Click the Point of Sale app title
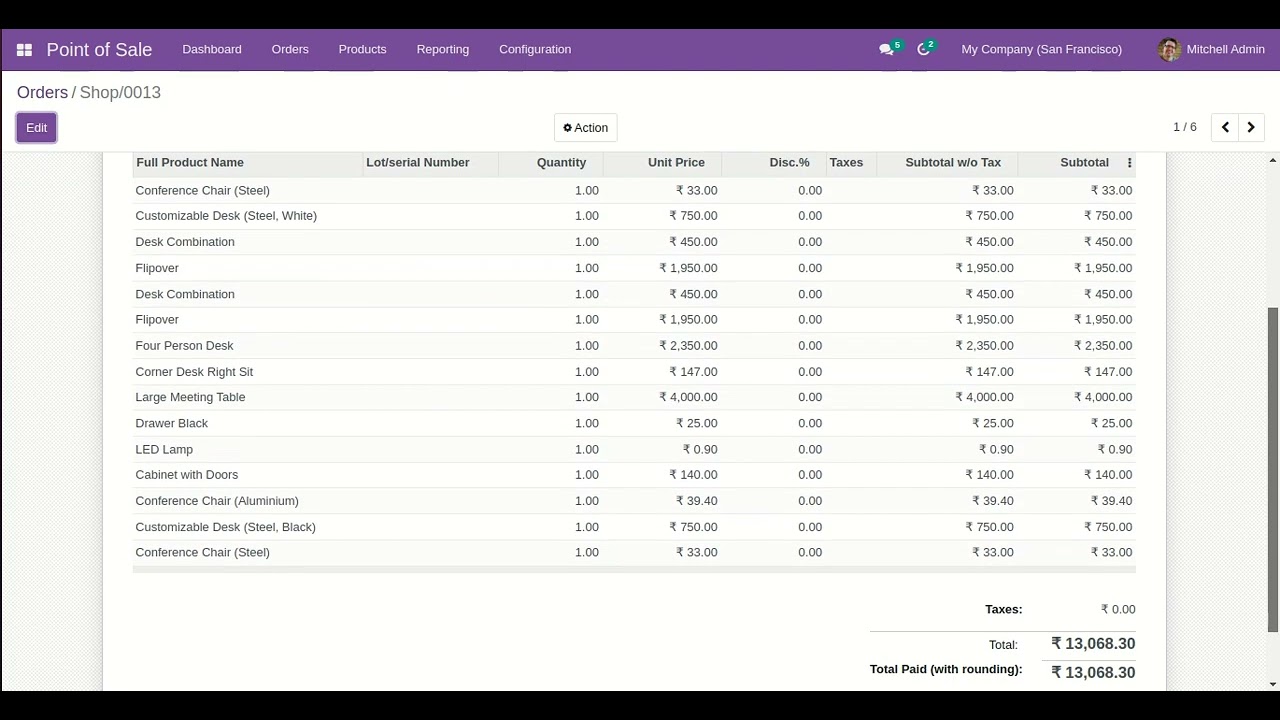This screenshot has width=1280, height=720. (99, 49)
